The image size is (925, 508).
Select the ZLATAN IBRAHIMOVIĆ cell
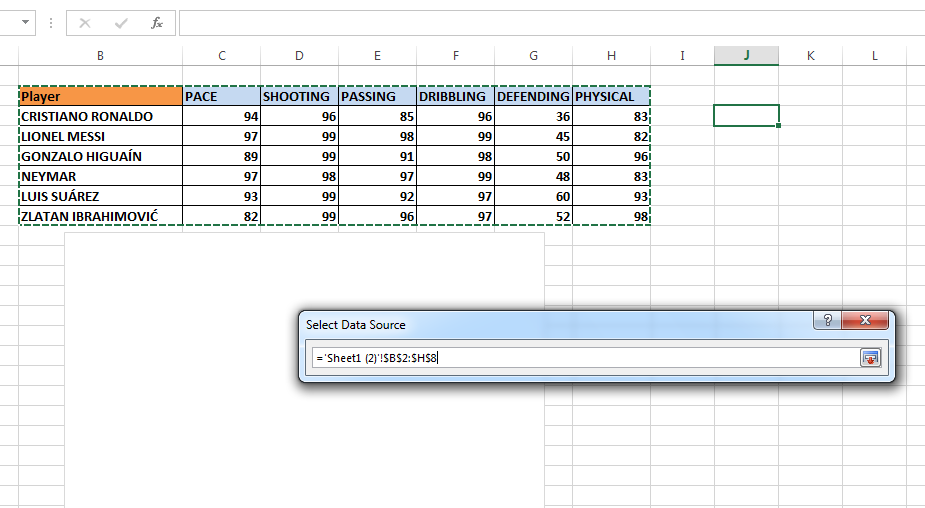100,216
